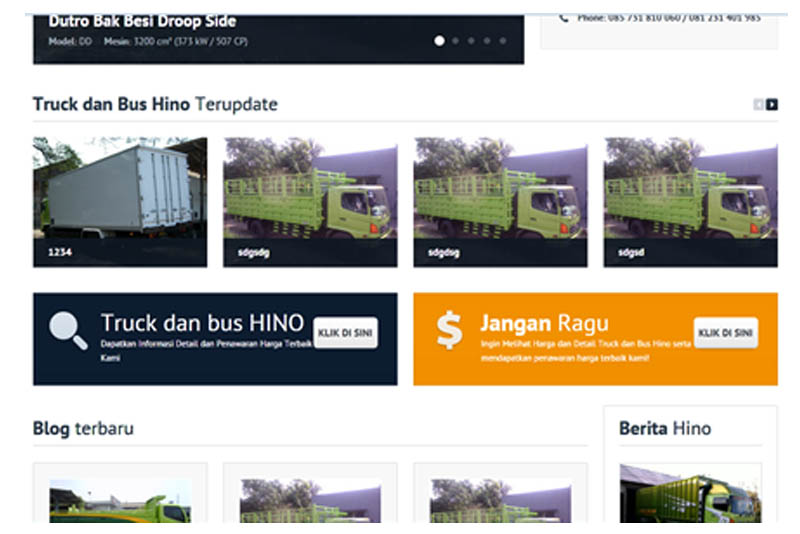
Task: Click the magnifying glass search icon
Action: (68, 331)
